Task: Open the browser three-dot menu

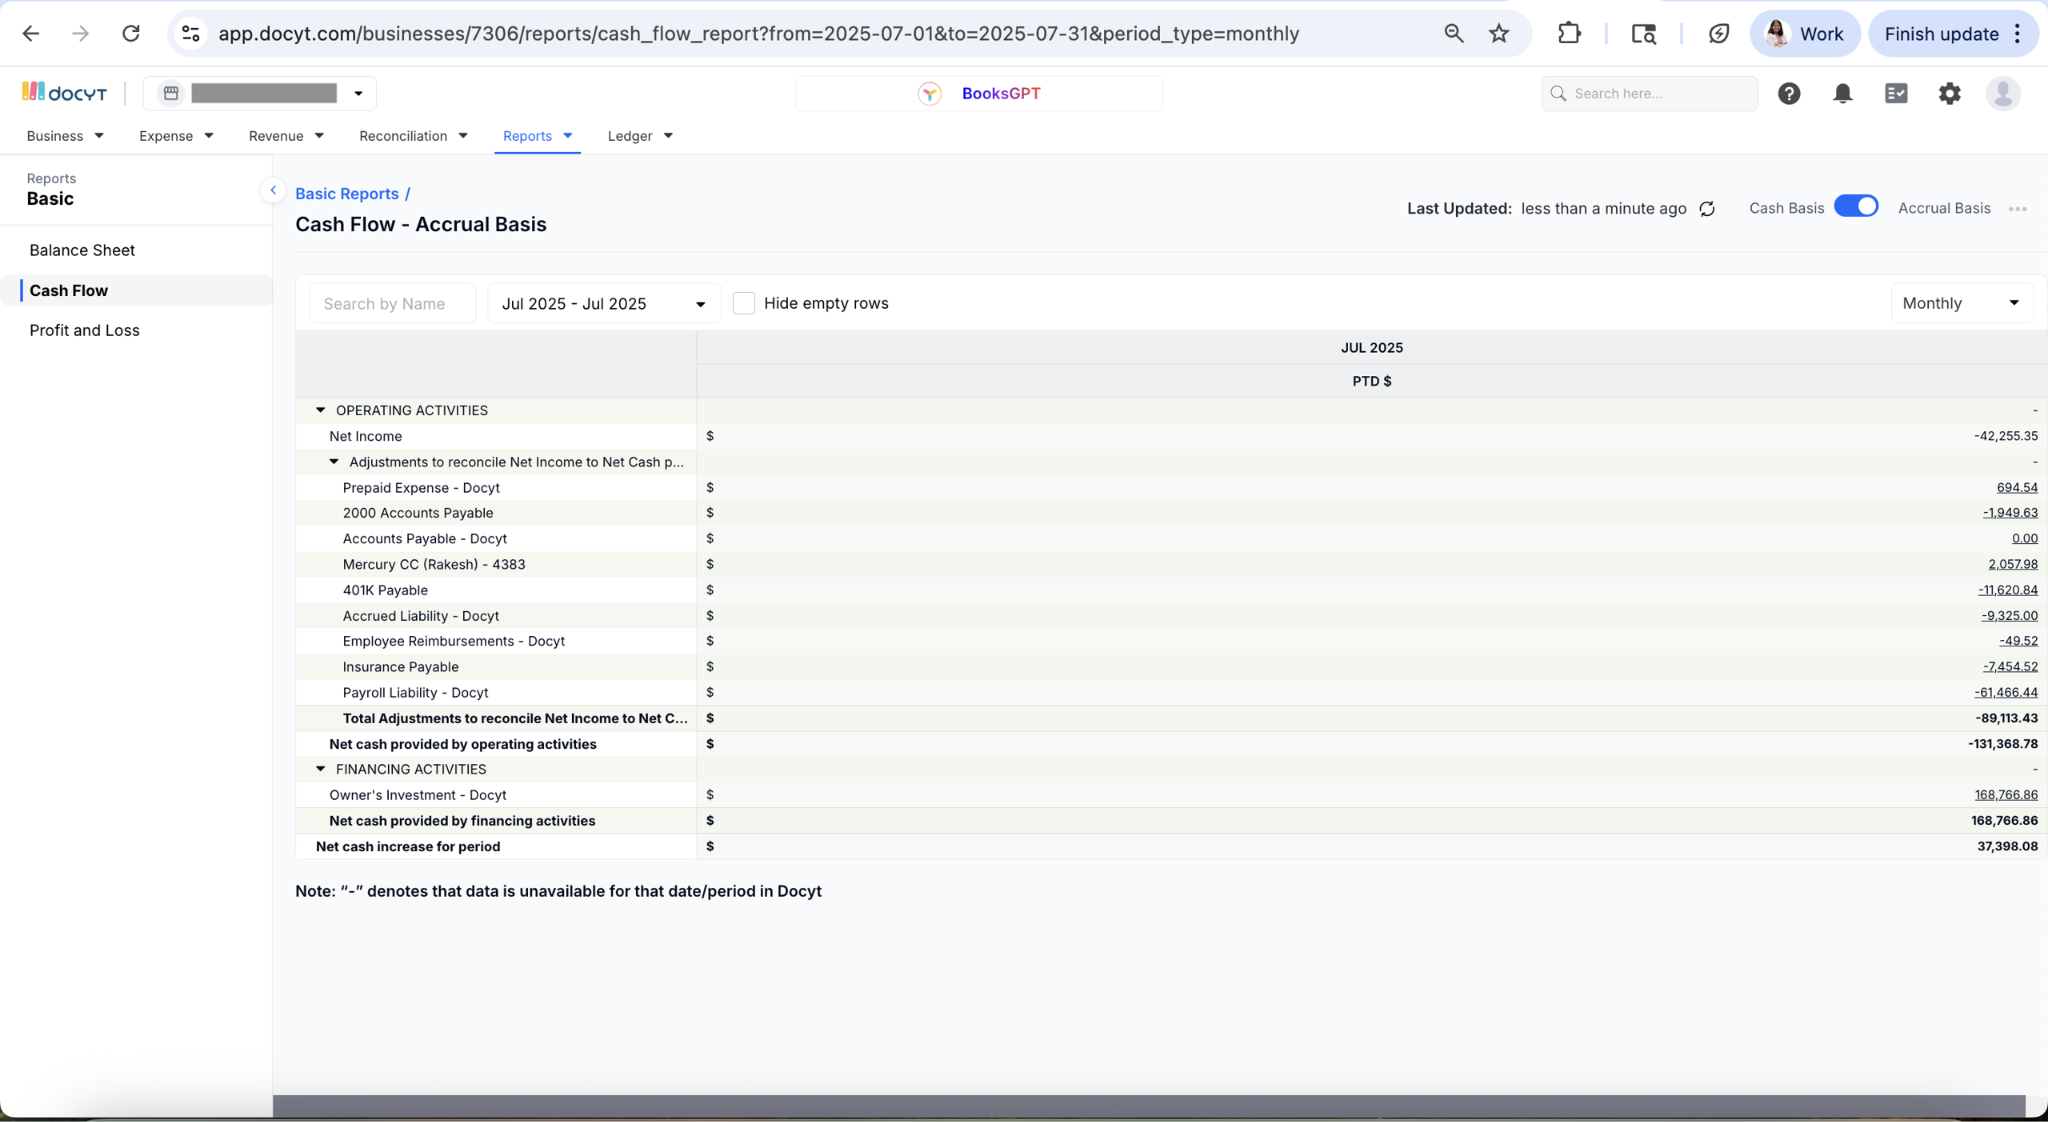Action: pos(2018,34)
